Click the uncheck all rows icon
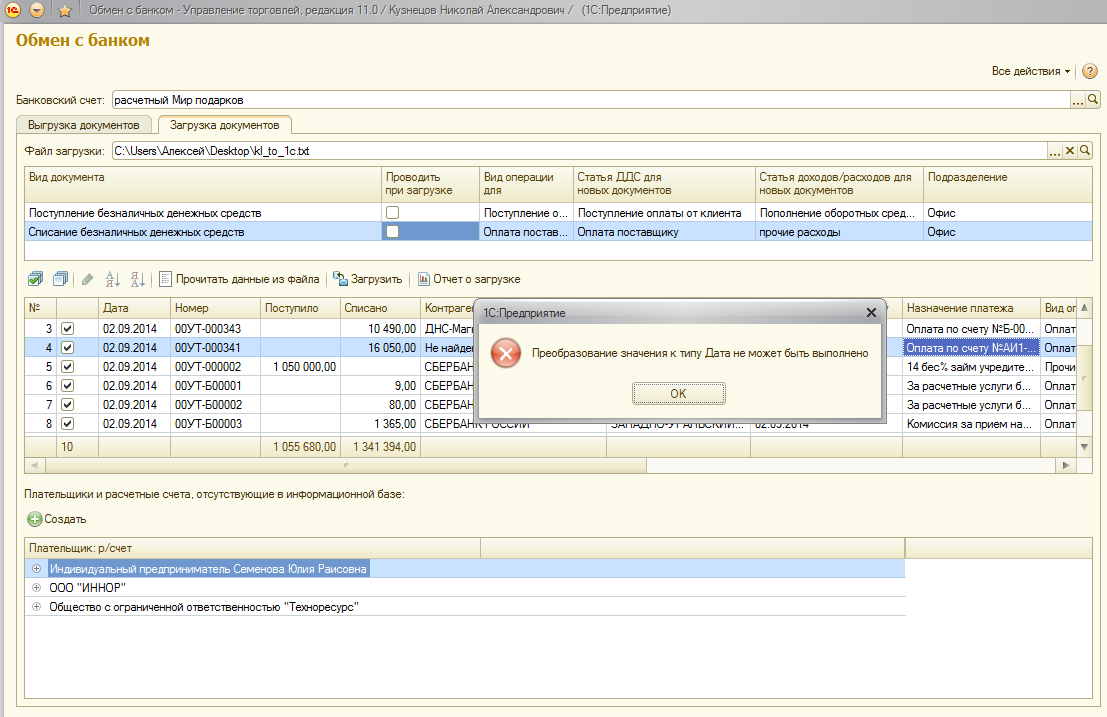Image resolution: width=1107 pixels, height=717 pixels. [x=60, y=279]
